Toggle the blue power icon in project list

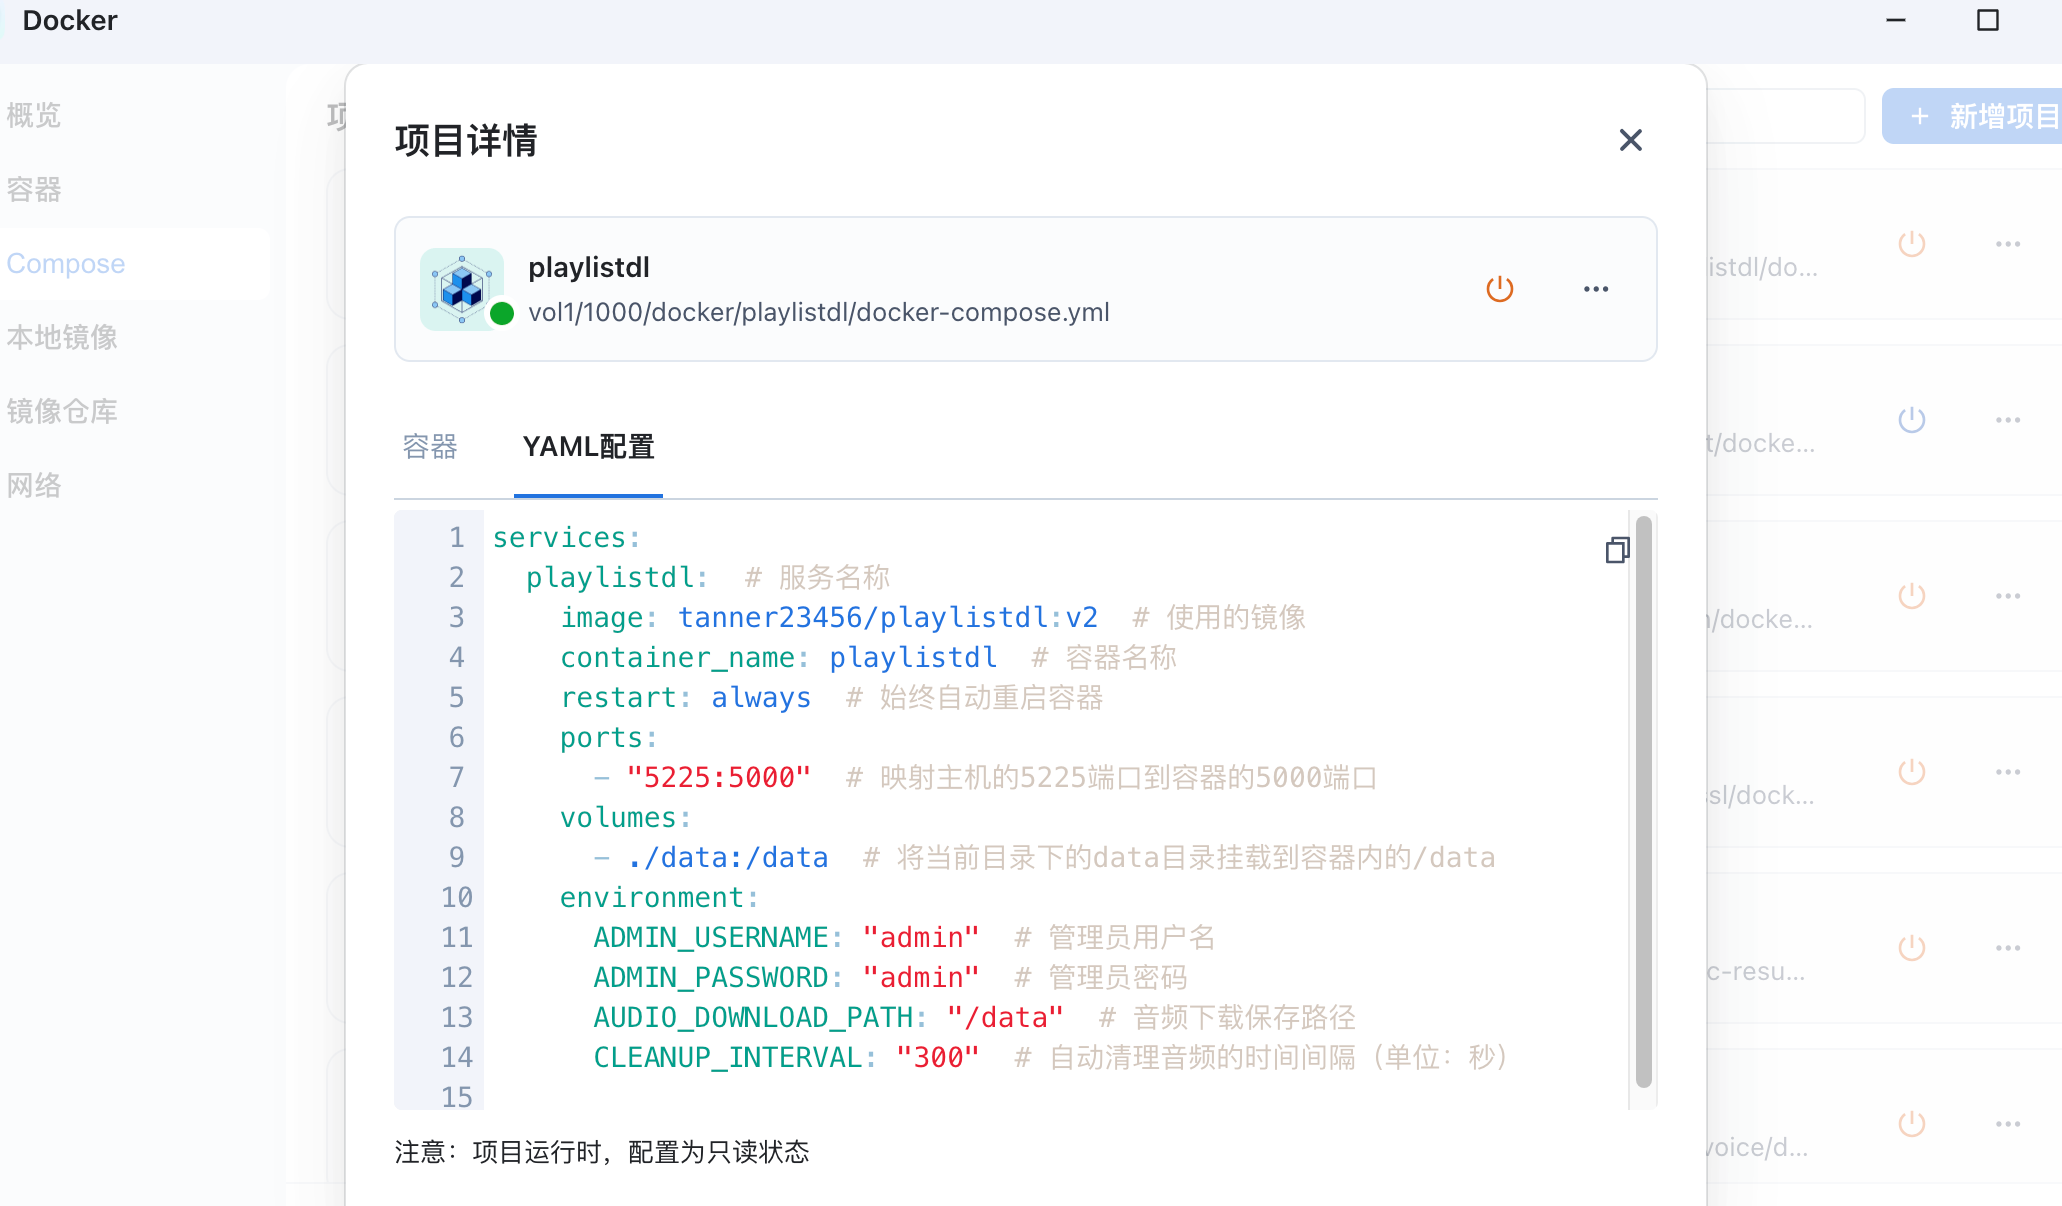(x=1911, y=420)
